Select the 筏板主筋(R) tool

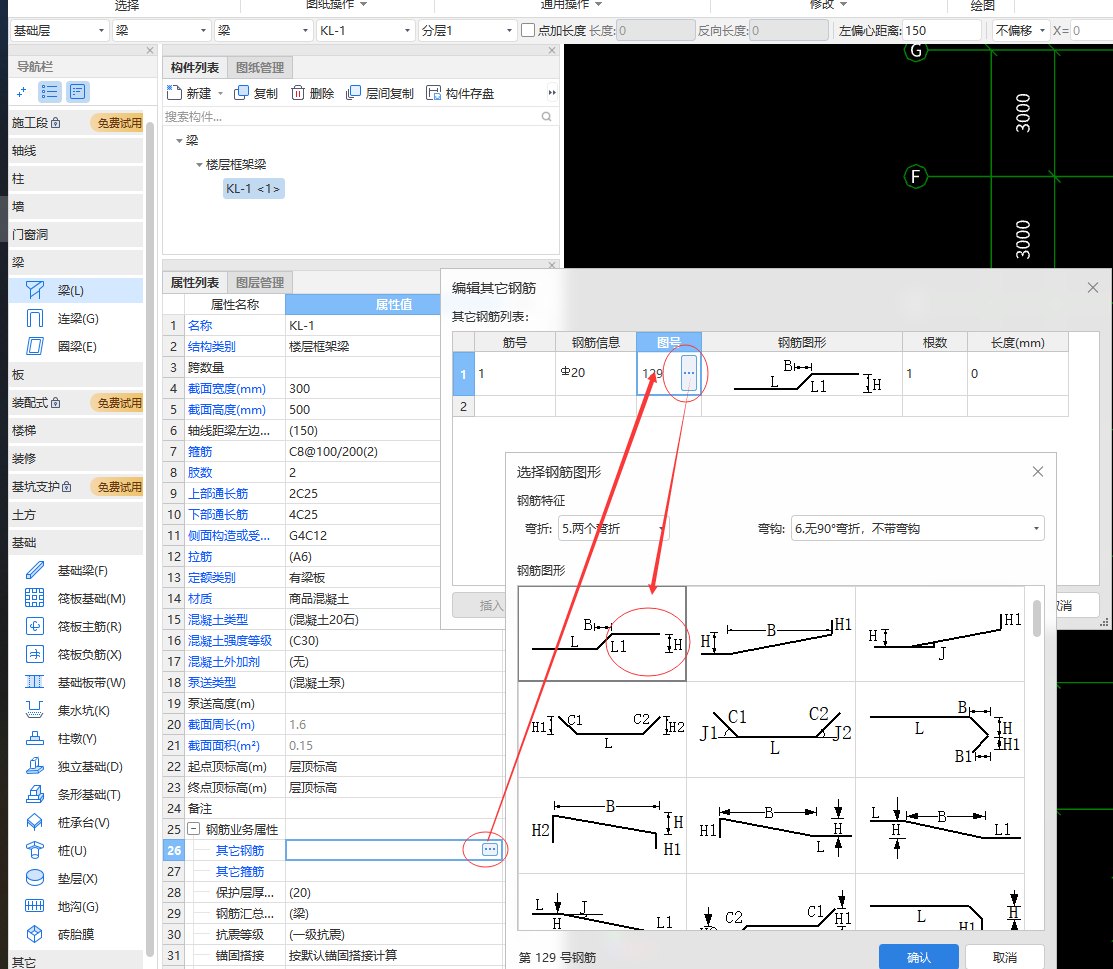(x=76, y=627)
